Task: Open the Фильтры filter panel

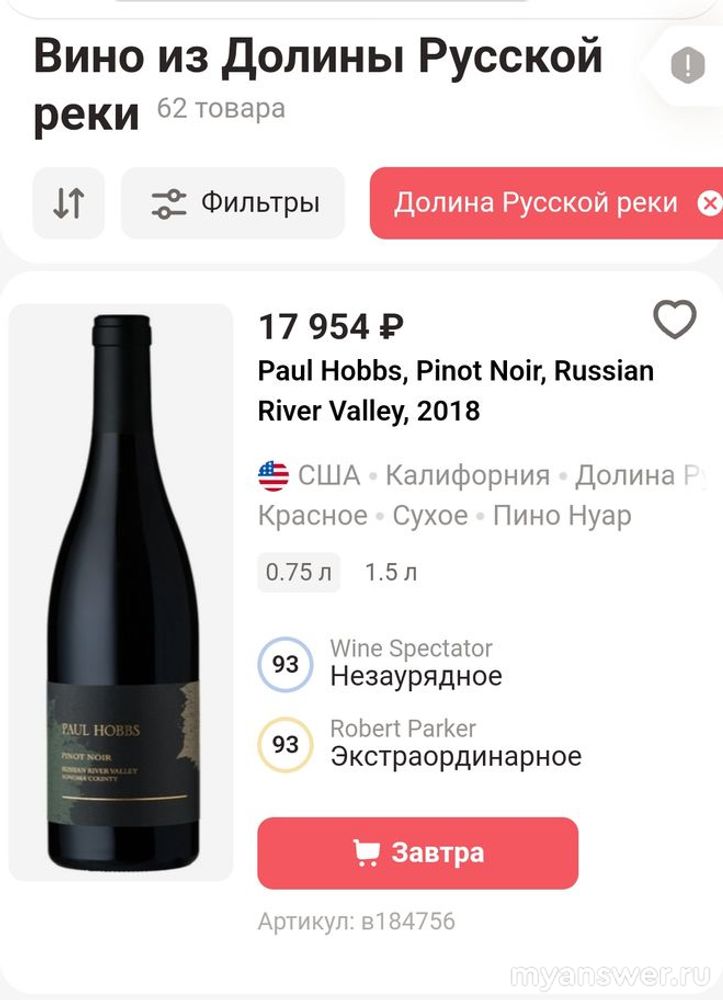Action: click(233, 203)
